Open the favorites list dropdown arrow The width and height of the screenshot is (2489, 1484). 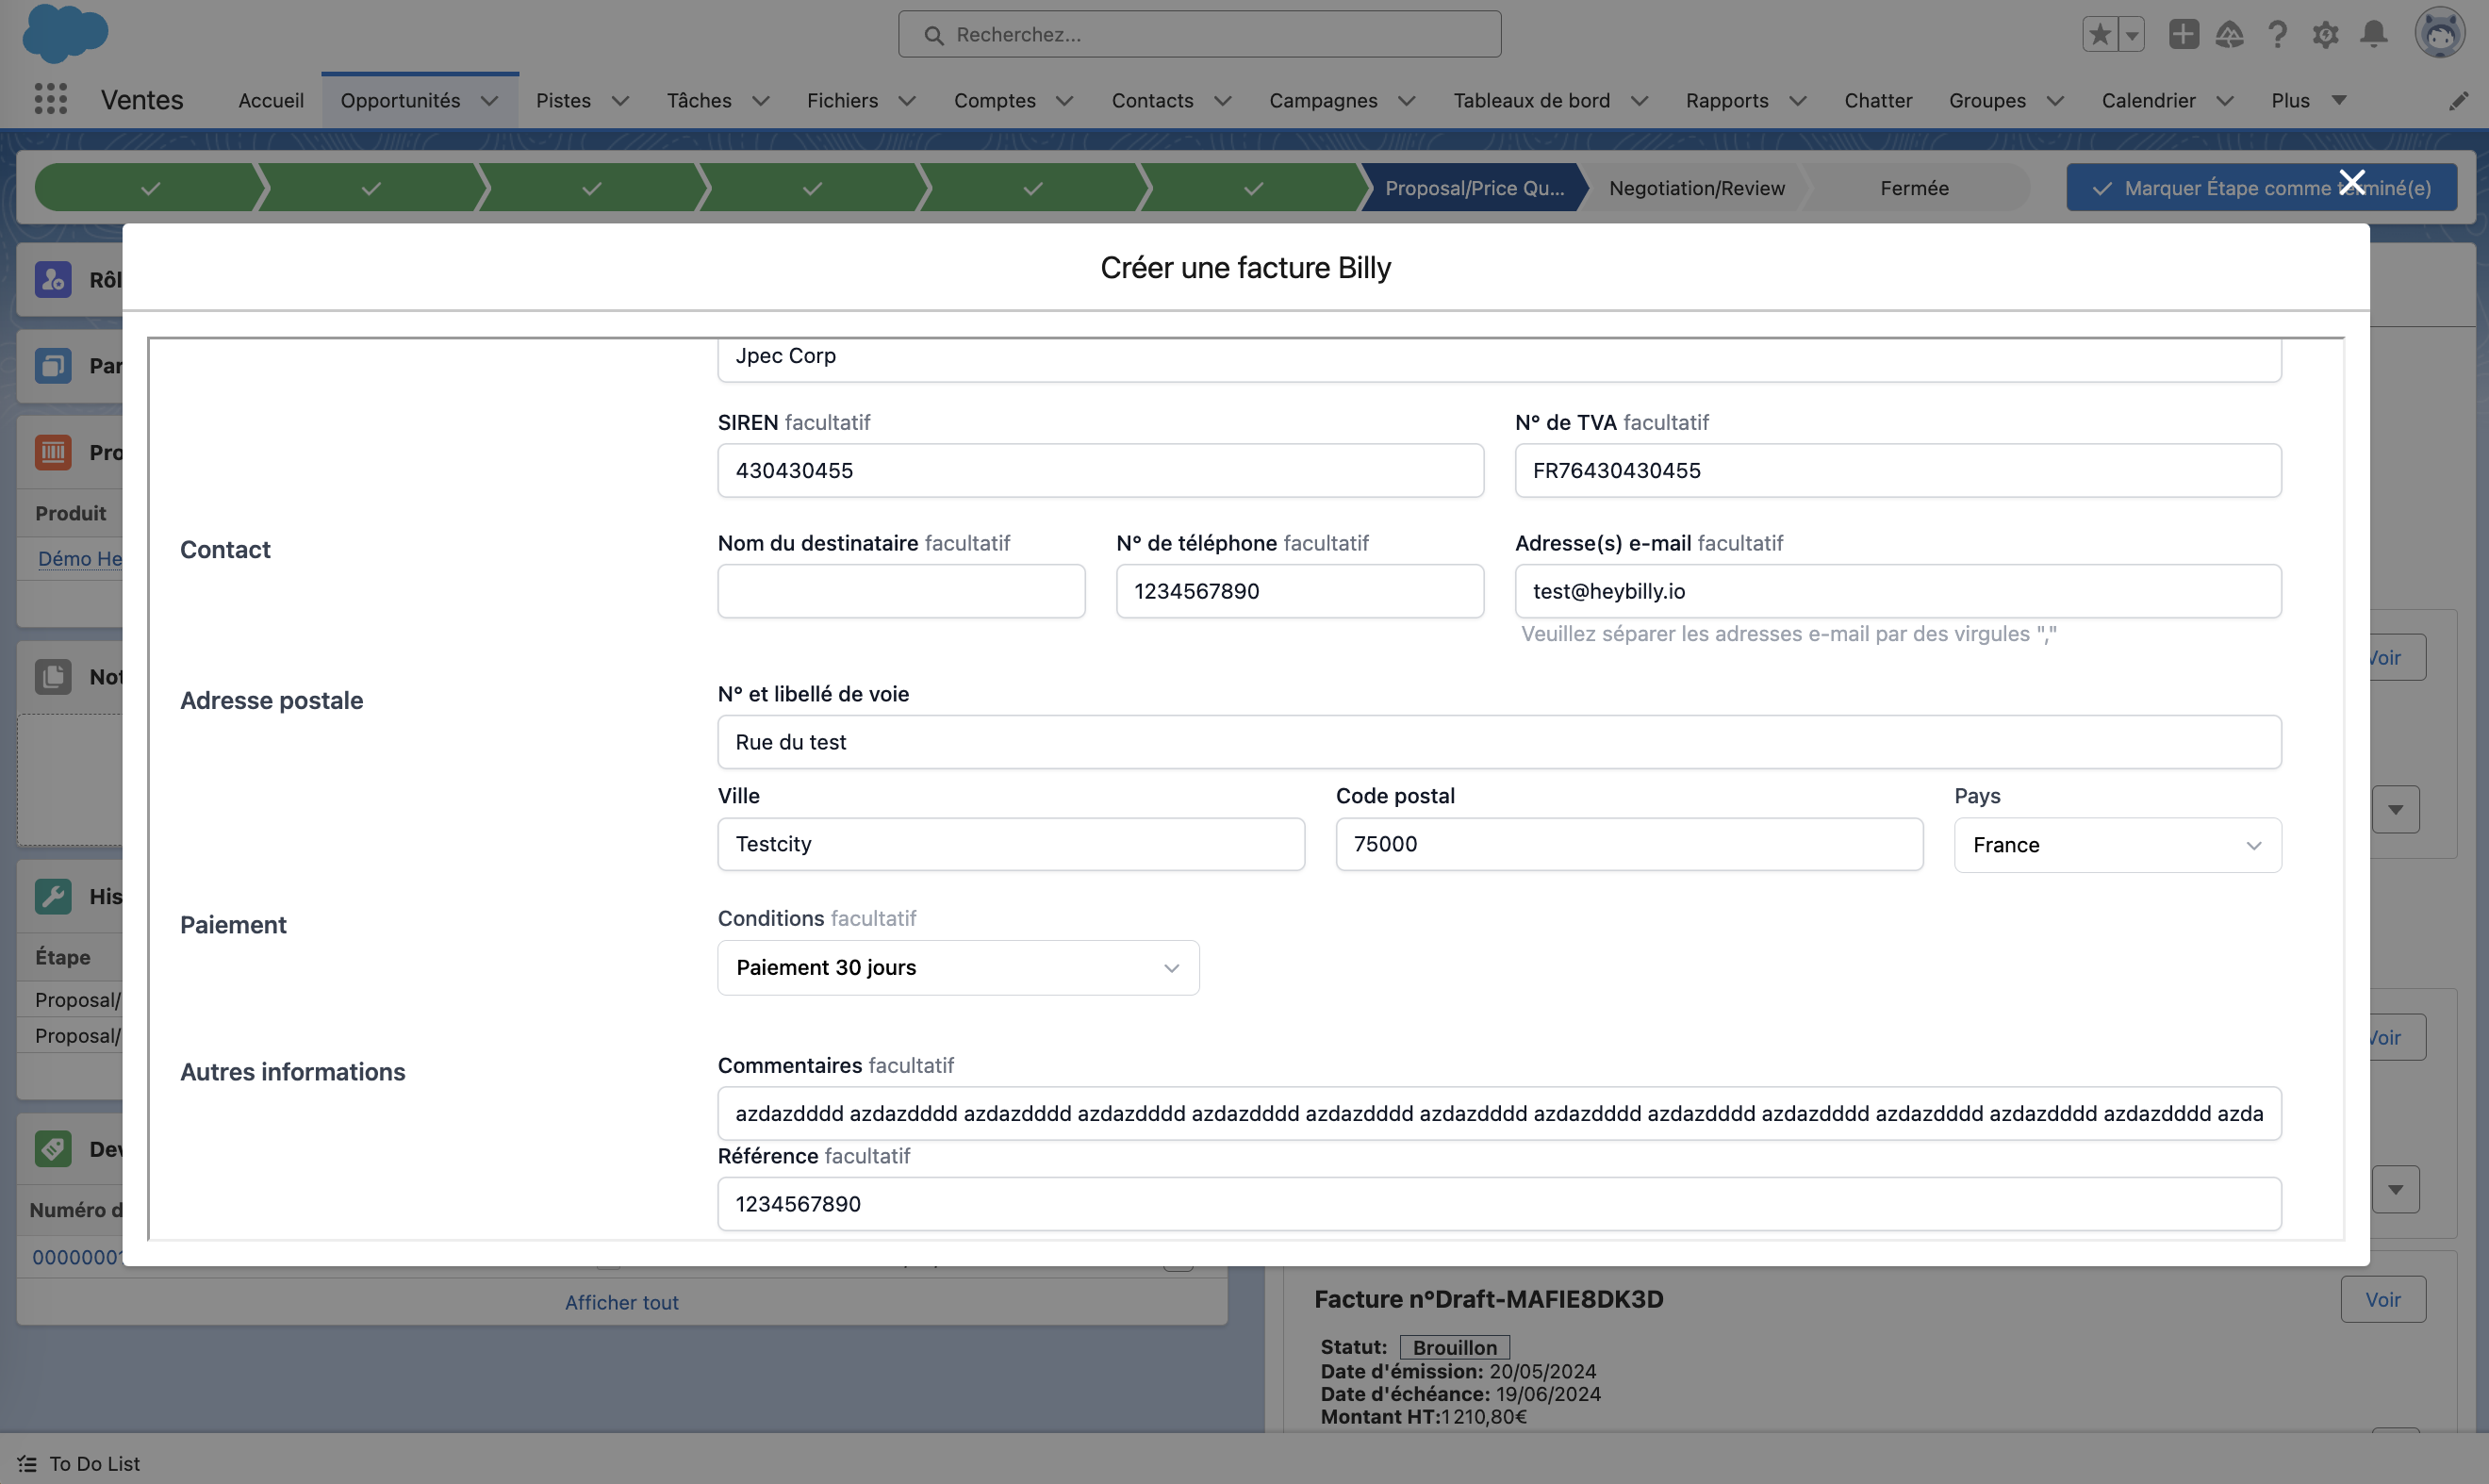[2132, 34]
